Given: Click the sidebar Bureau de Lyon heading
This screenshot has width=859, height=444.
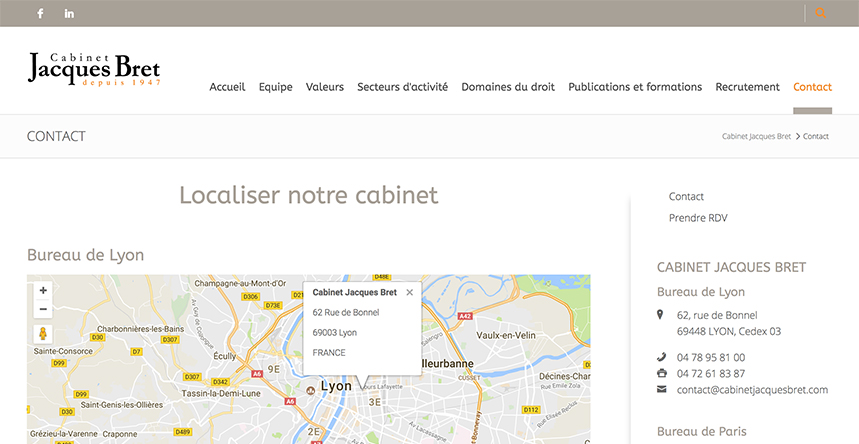Looking at the screenshot, I should point(701,292).
